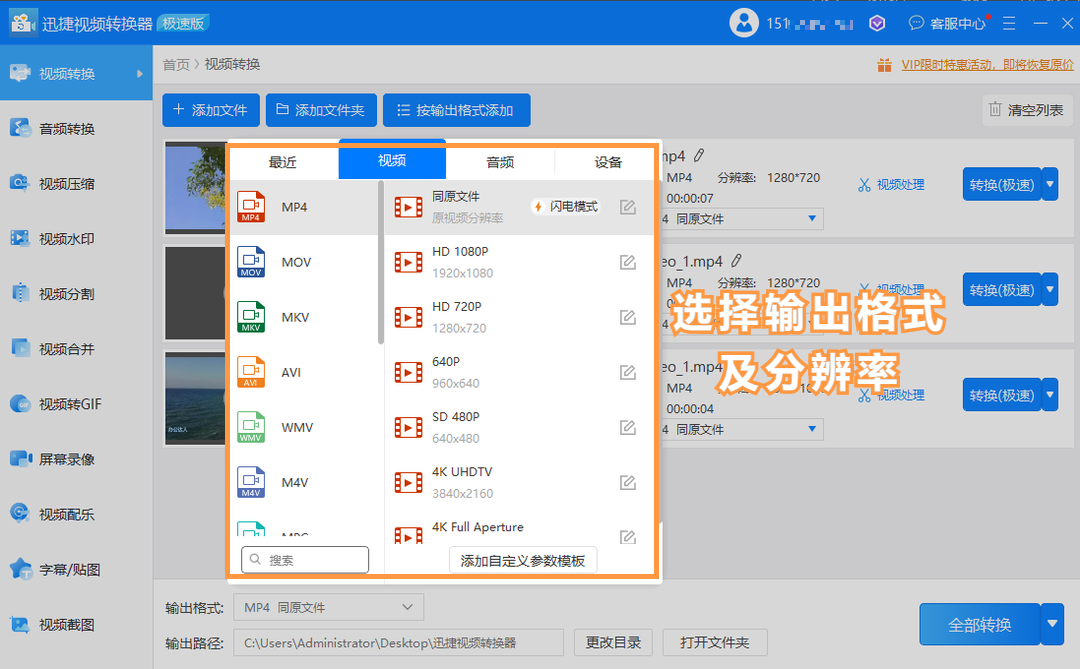Click 添加文件 button
1080x669 pixels.
[x=211, y=110]
